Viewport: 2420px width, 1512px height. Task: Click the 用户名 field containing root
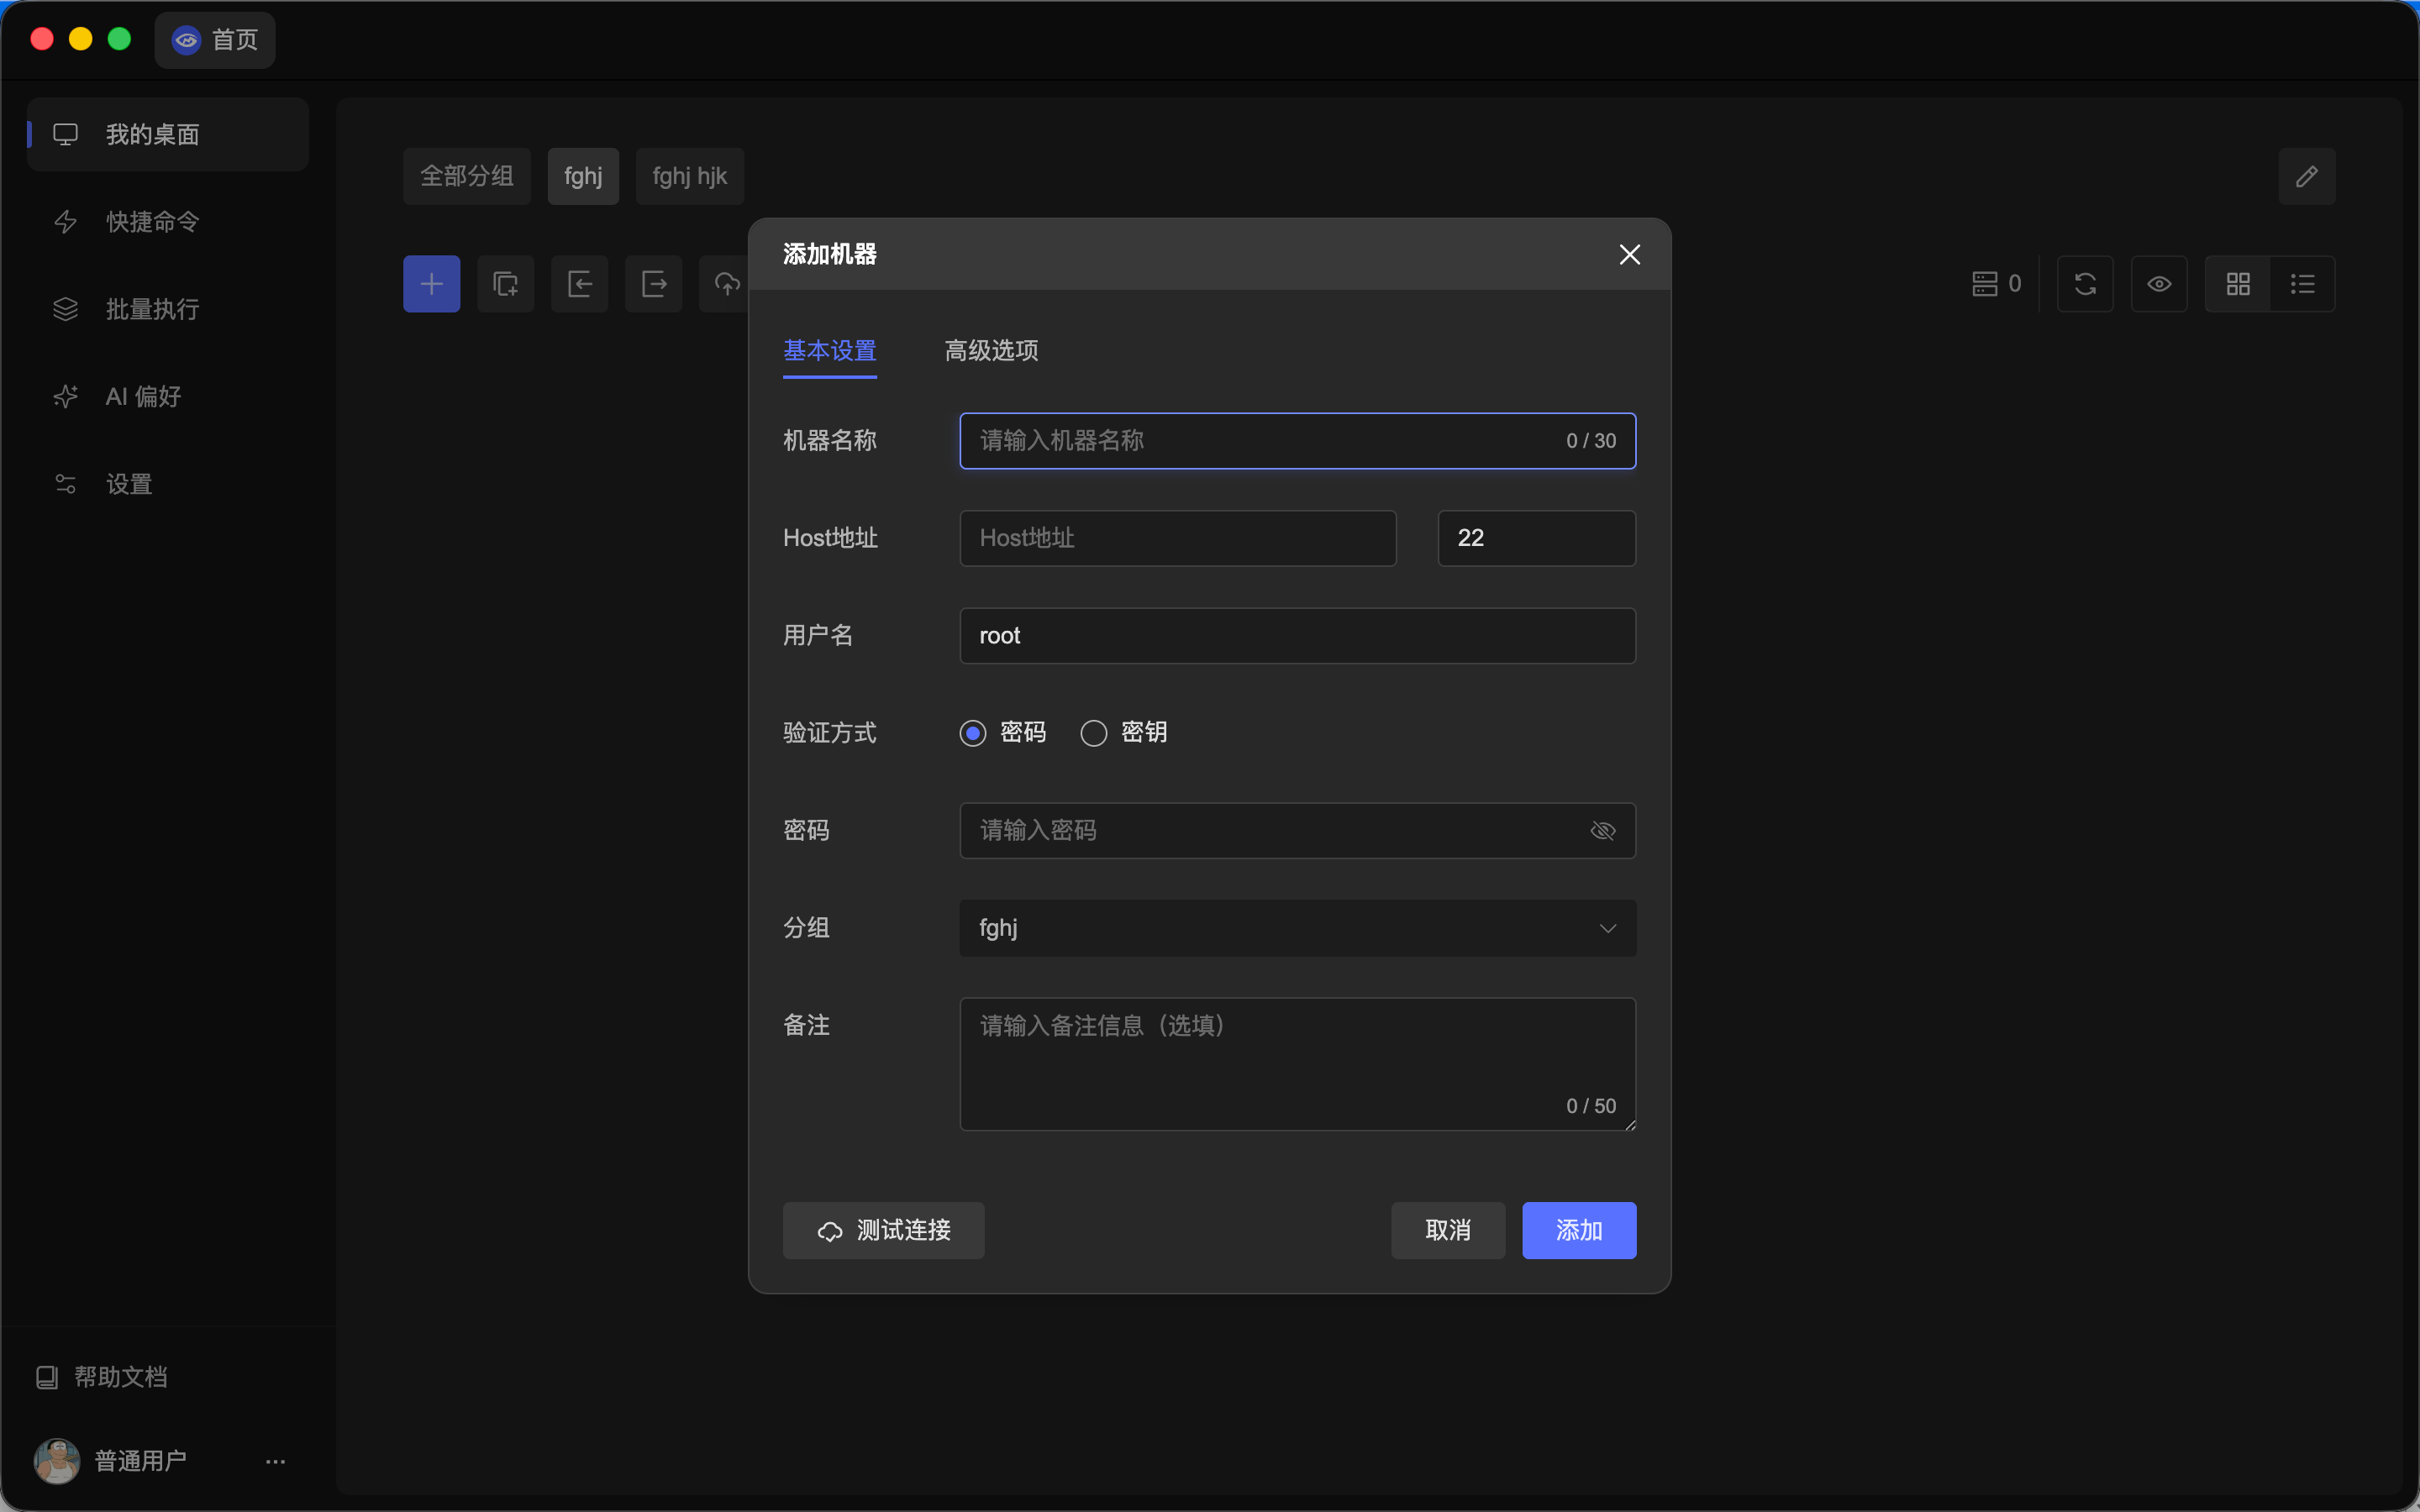[1298, 636]
